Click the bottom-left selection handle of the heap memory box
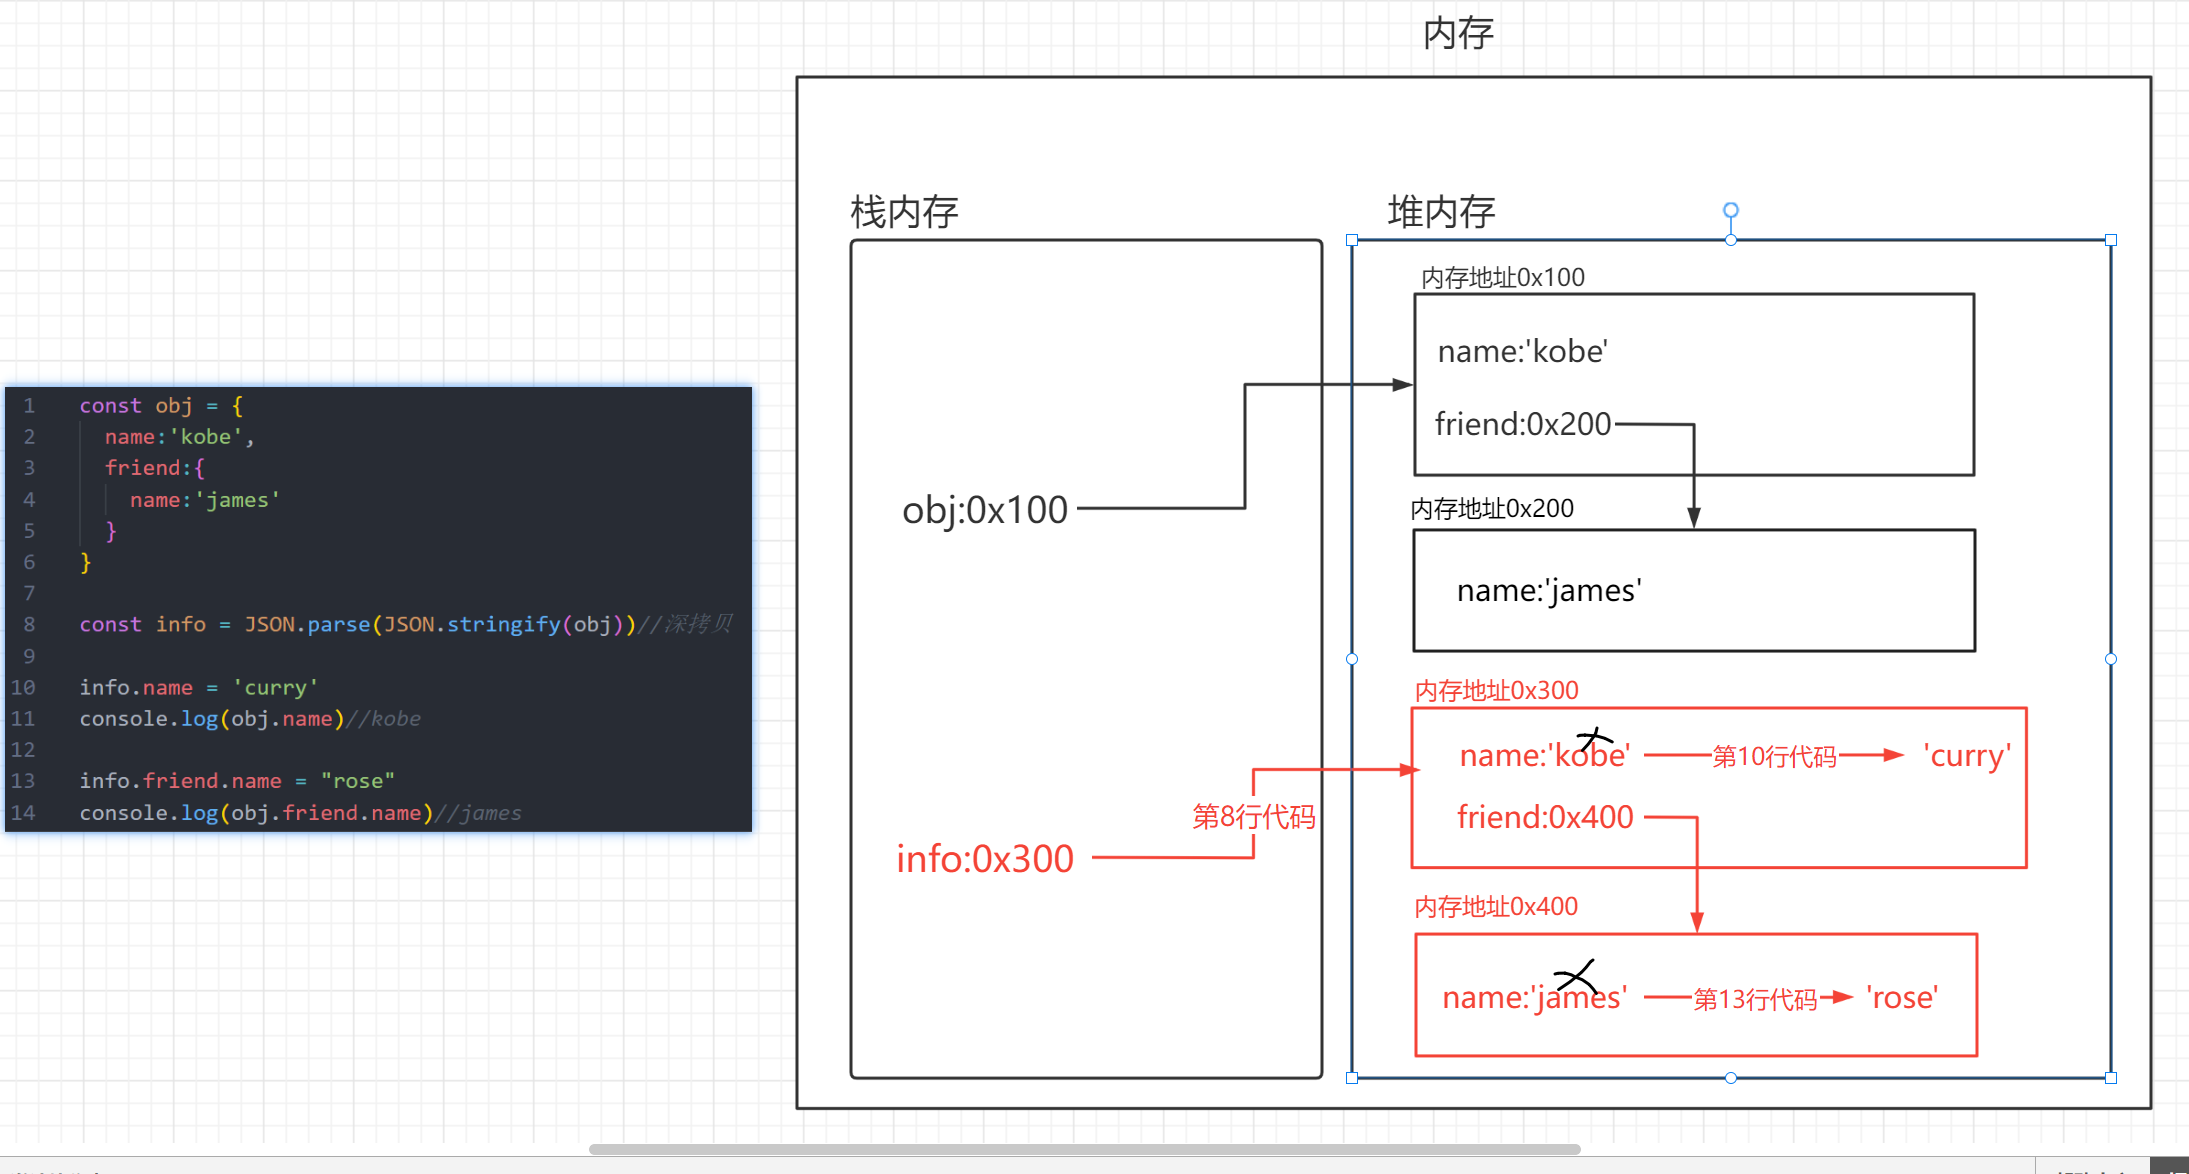Screen dimensions: 2189x1174 tap(1352, 1078)
